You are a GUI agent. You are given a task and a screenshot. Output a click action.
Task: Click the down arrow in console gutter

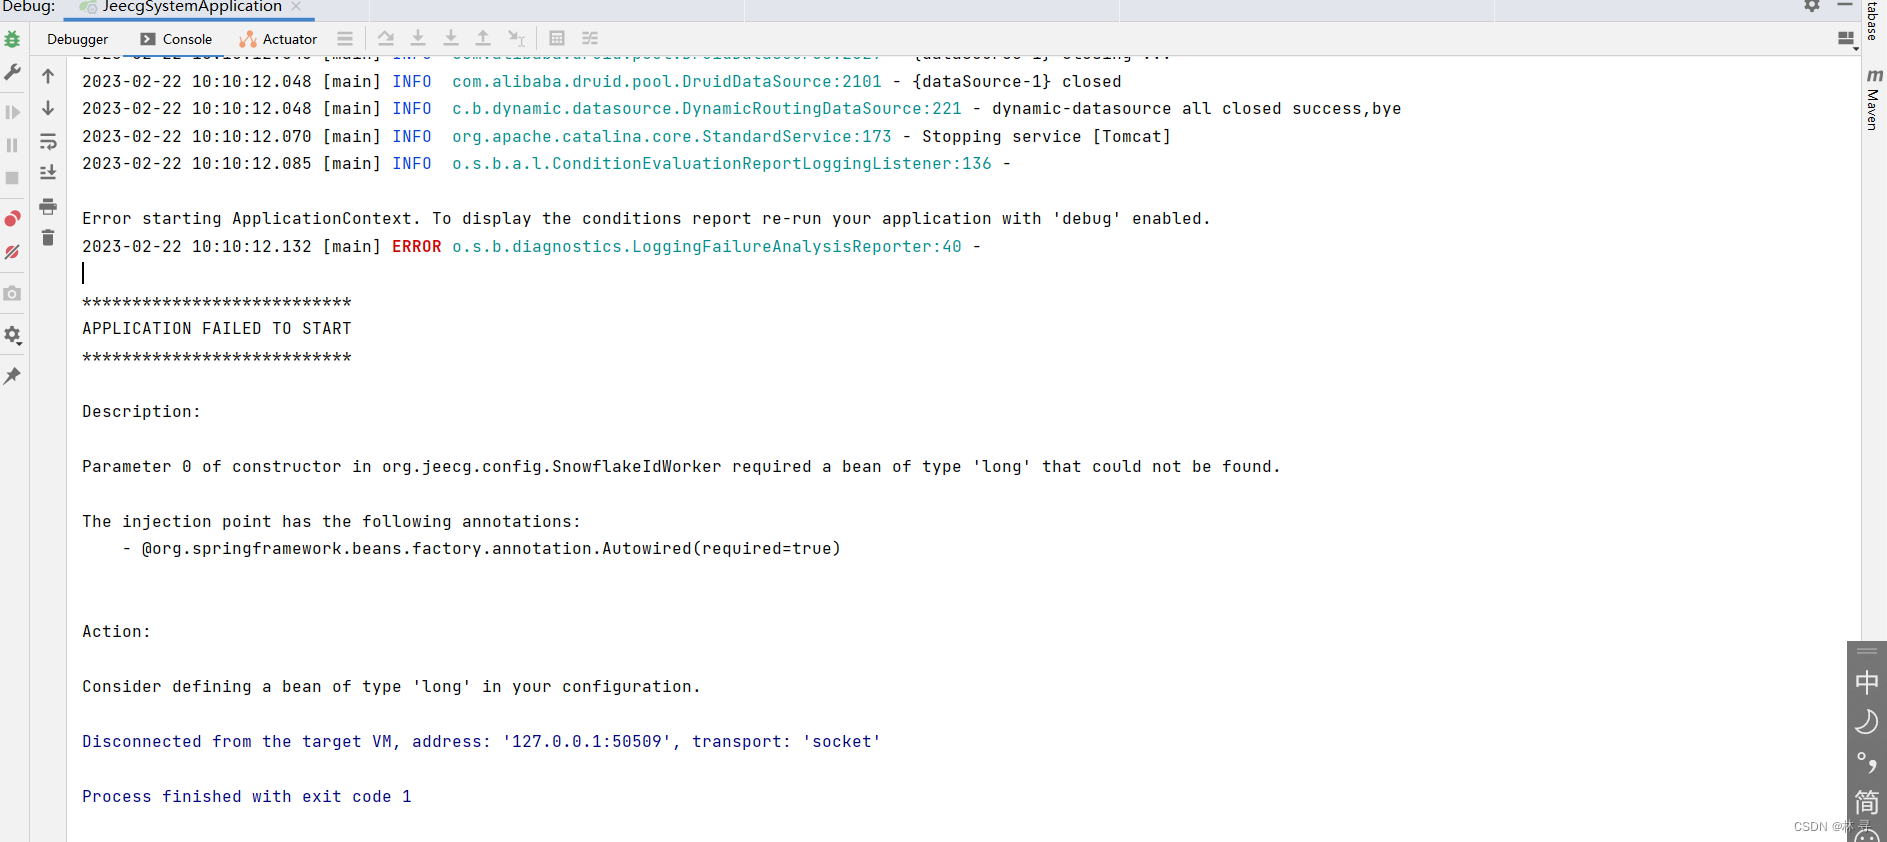pos(48,108)
